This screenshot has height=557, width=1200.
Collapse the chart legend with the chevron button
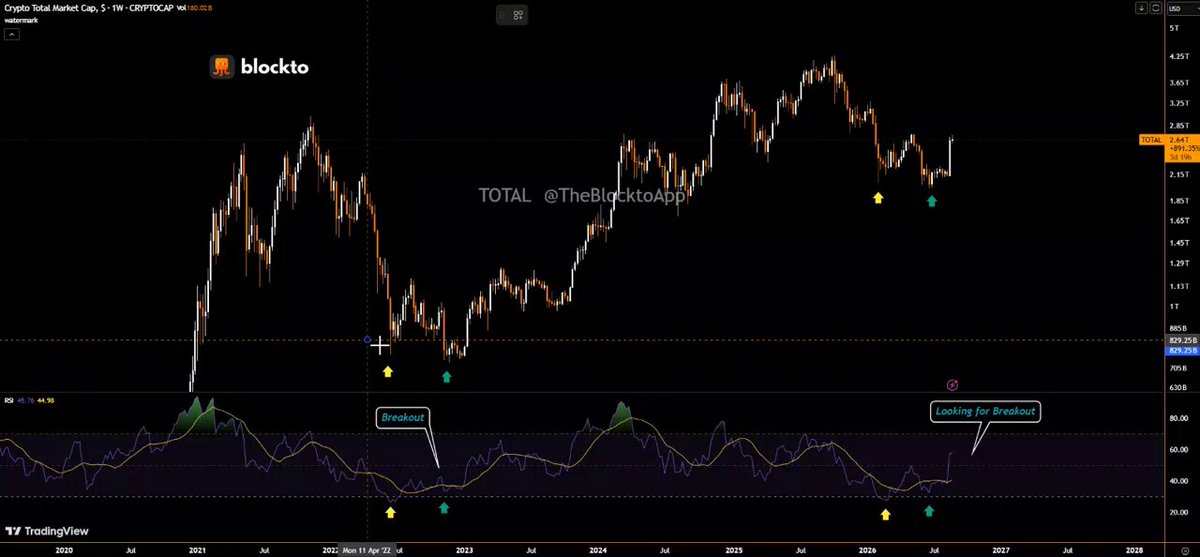tap(13, 33)
